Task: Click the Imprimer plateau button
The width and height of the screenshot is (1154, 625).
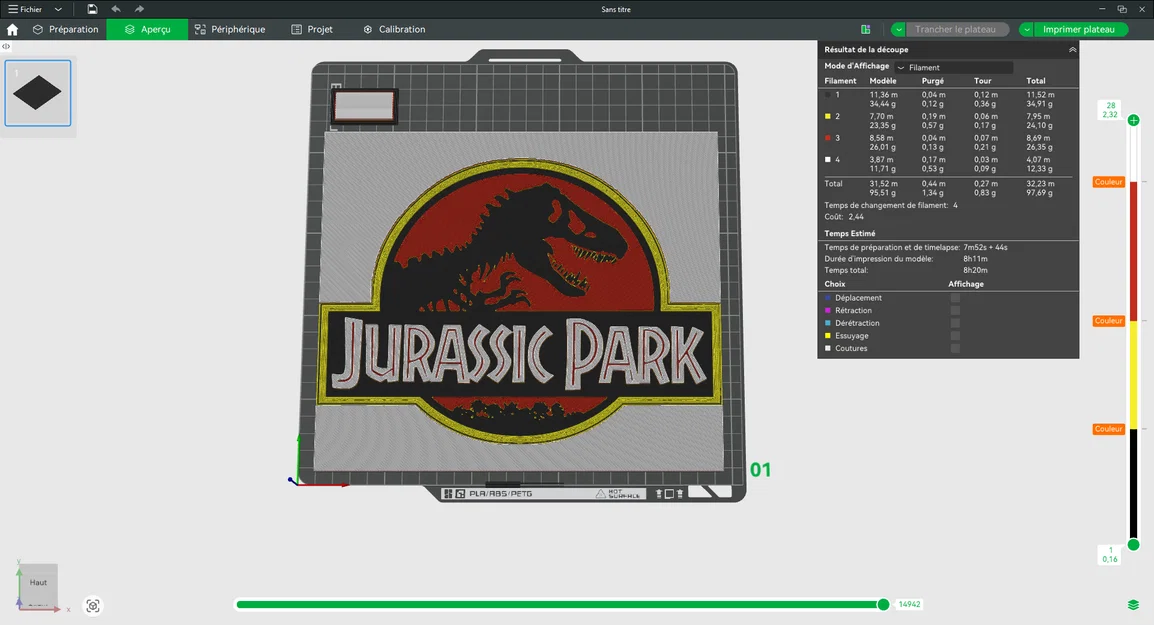Action: (x=1081, y=29)
